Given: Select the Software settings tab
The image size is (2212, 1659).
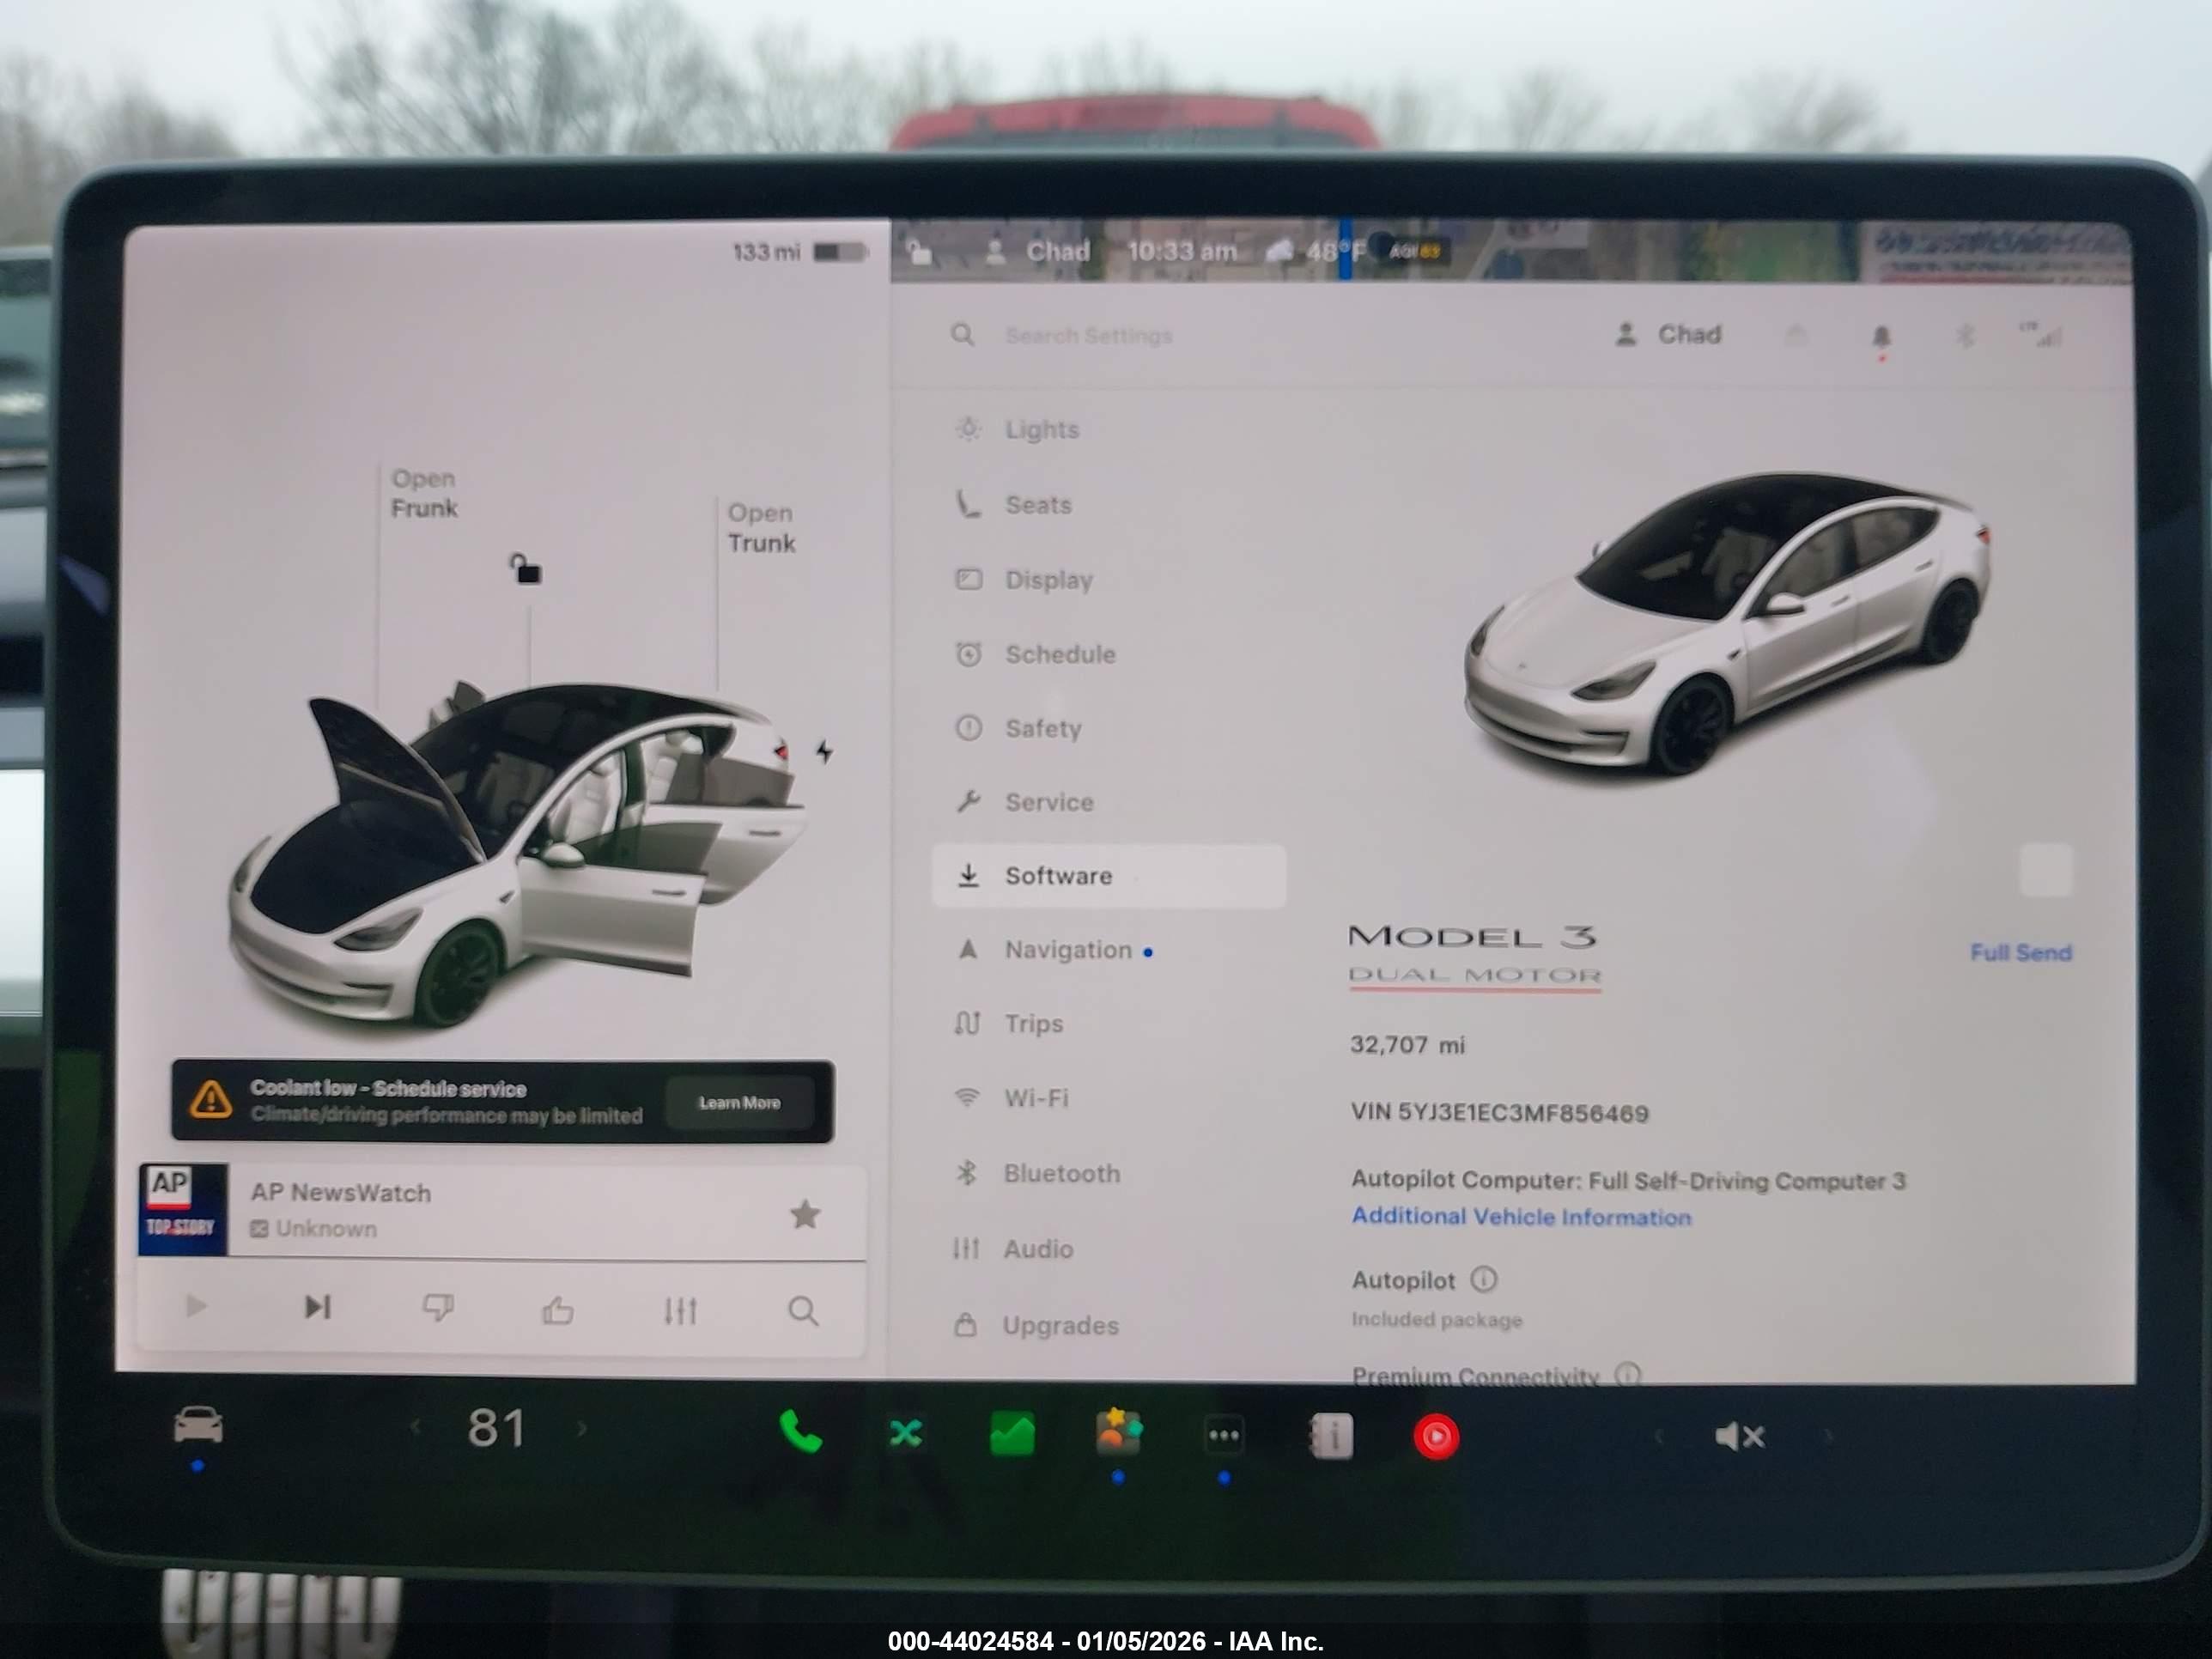Looking at the screenshot, I should pos(1108,876).
